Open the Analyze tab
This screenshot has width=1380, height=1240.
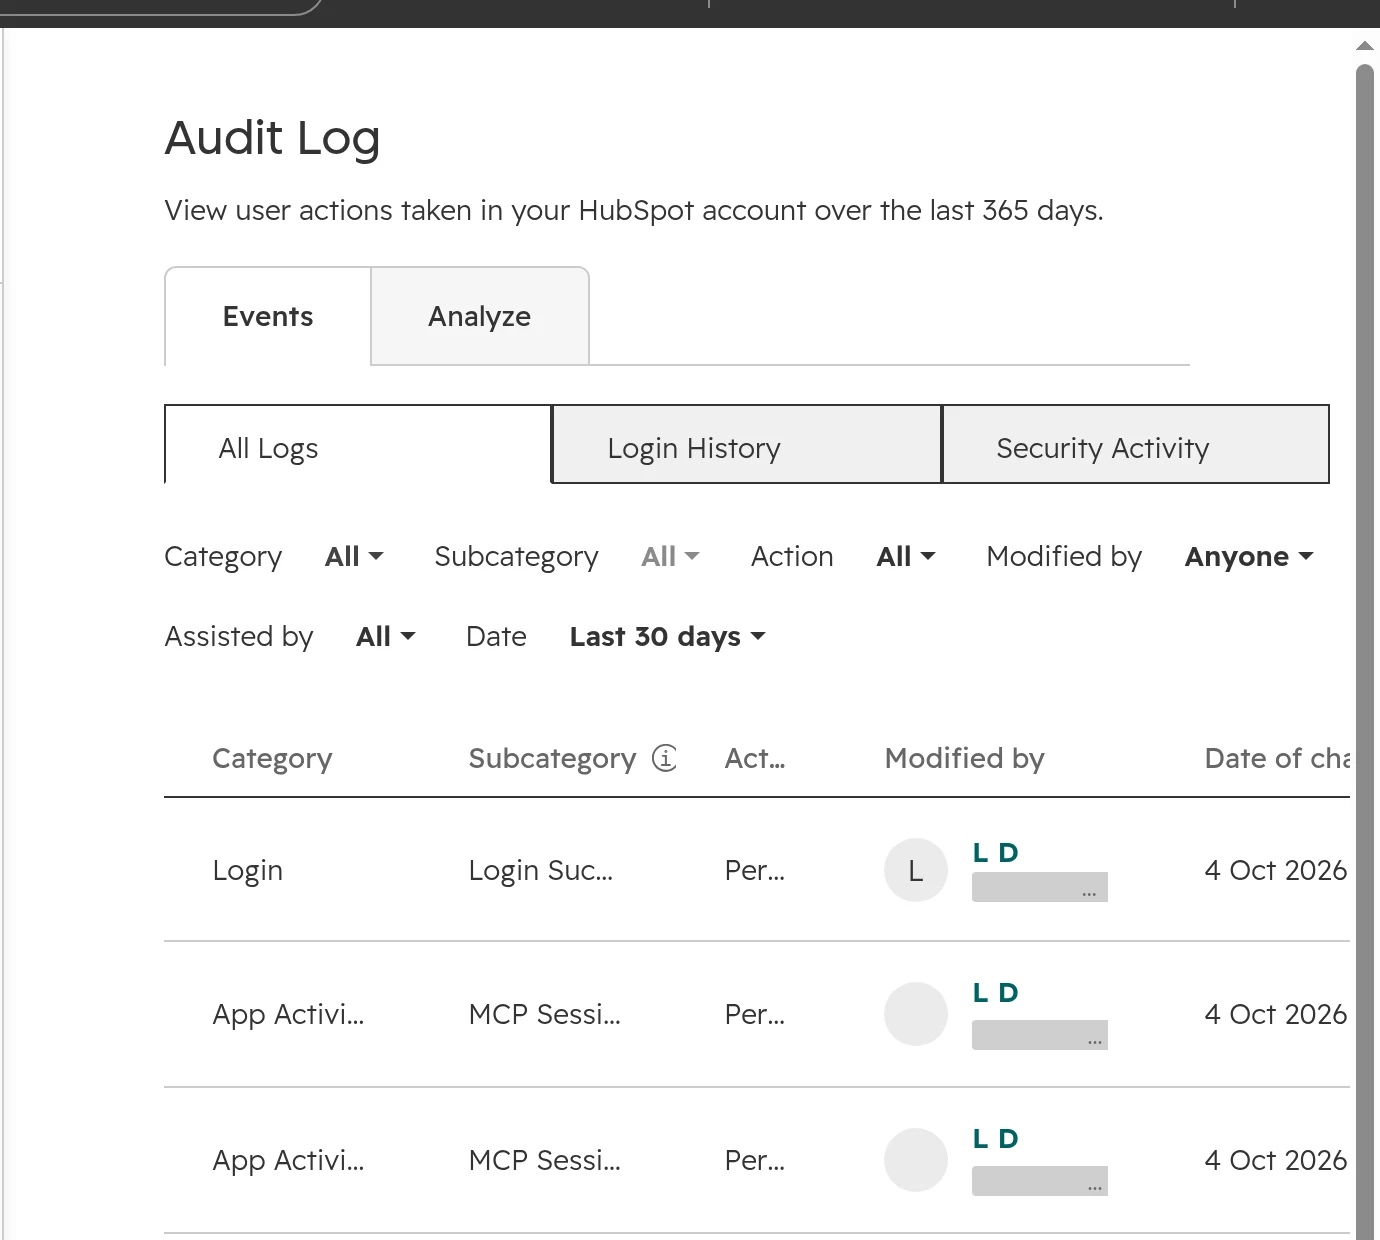coord(480,316)
